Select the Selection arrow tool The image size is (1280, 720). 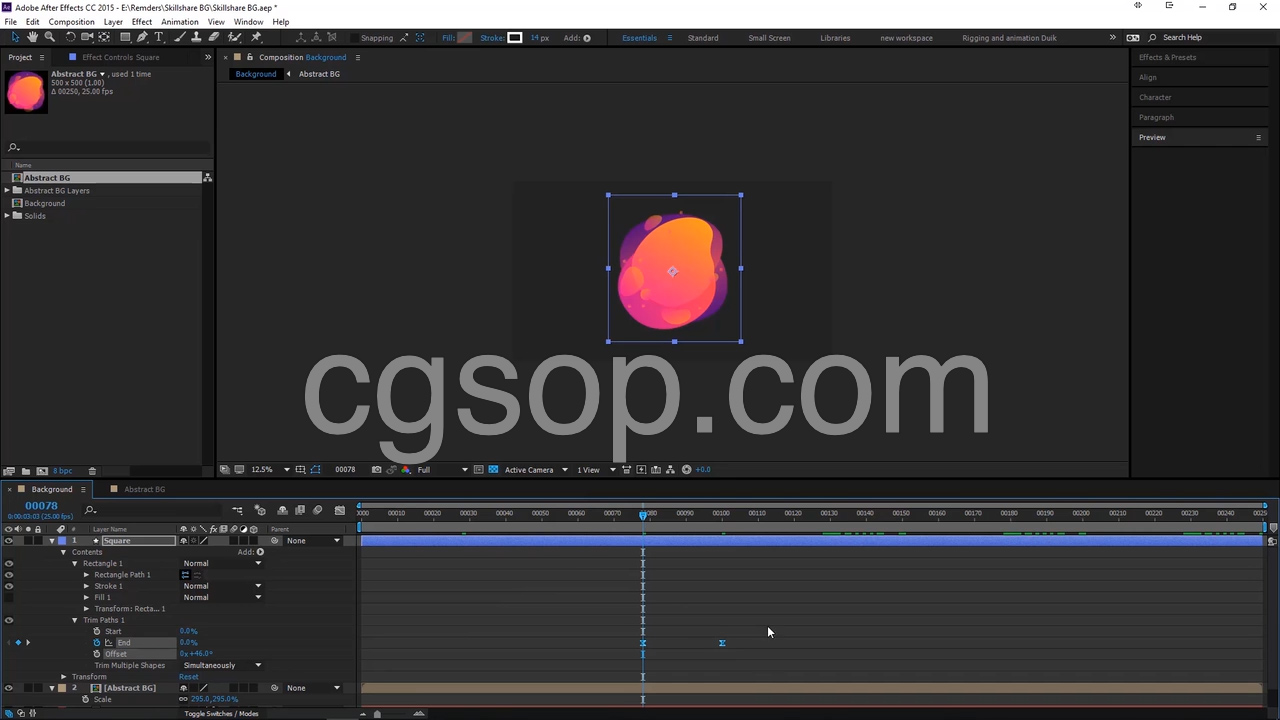coord(15,37)
